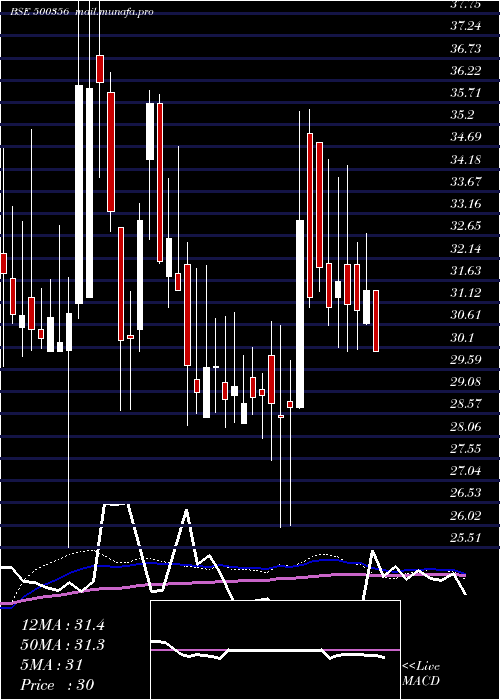Click the last red candlestick on the chart
The height and width of the screenshot is (700, 500).
[x=376, y=321]
